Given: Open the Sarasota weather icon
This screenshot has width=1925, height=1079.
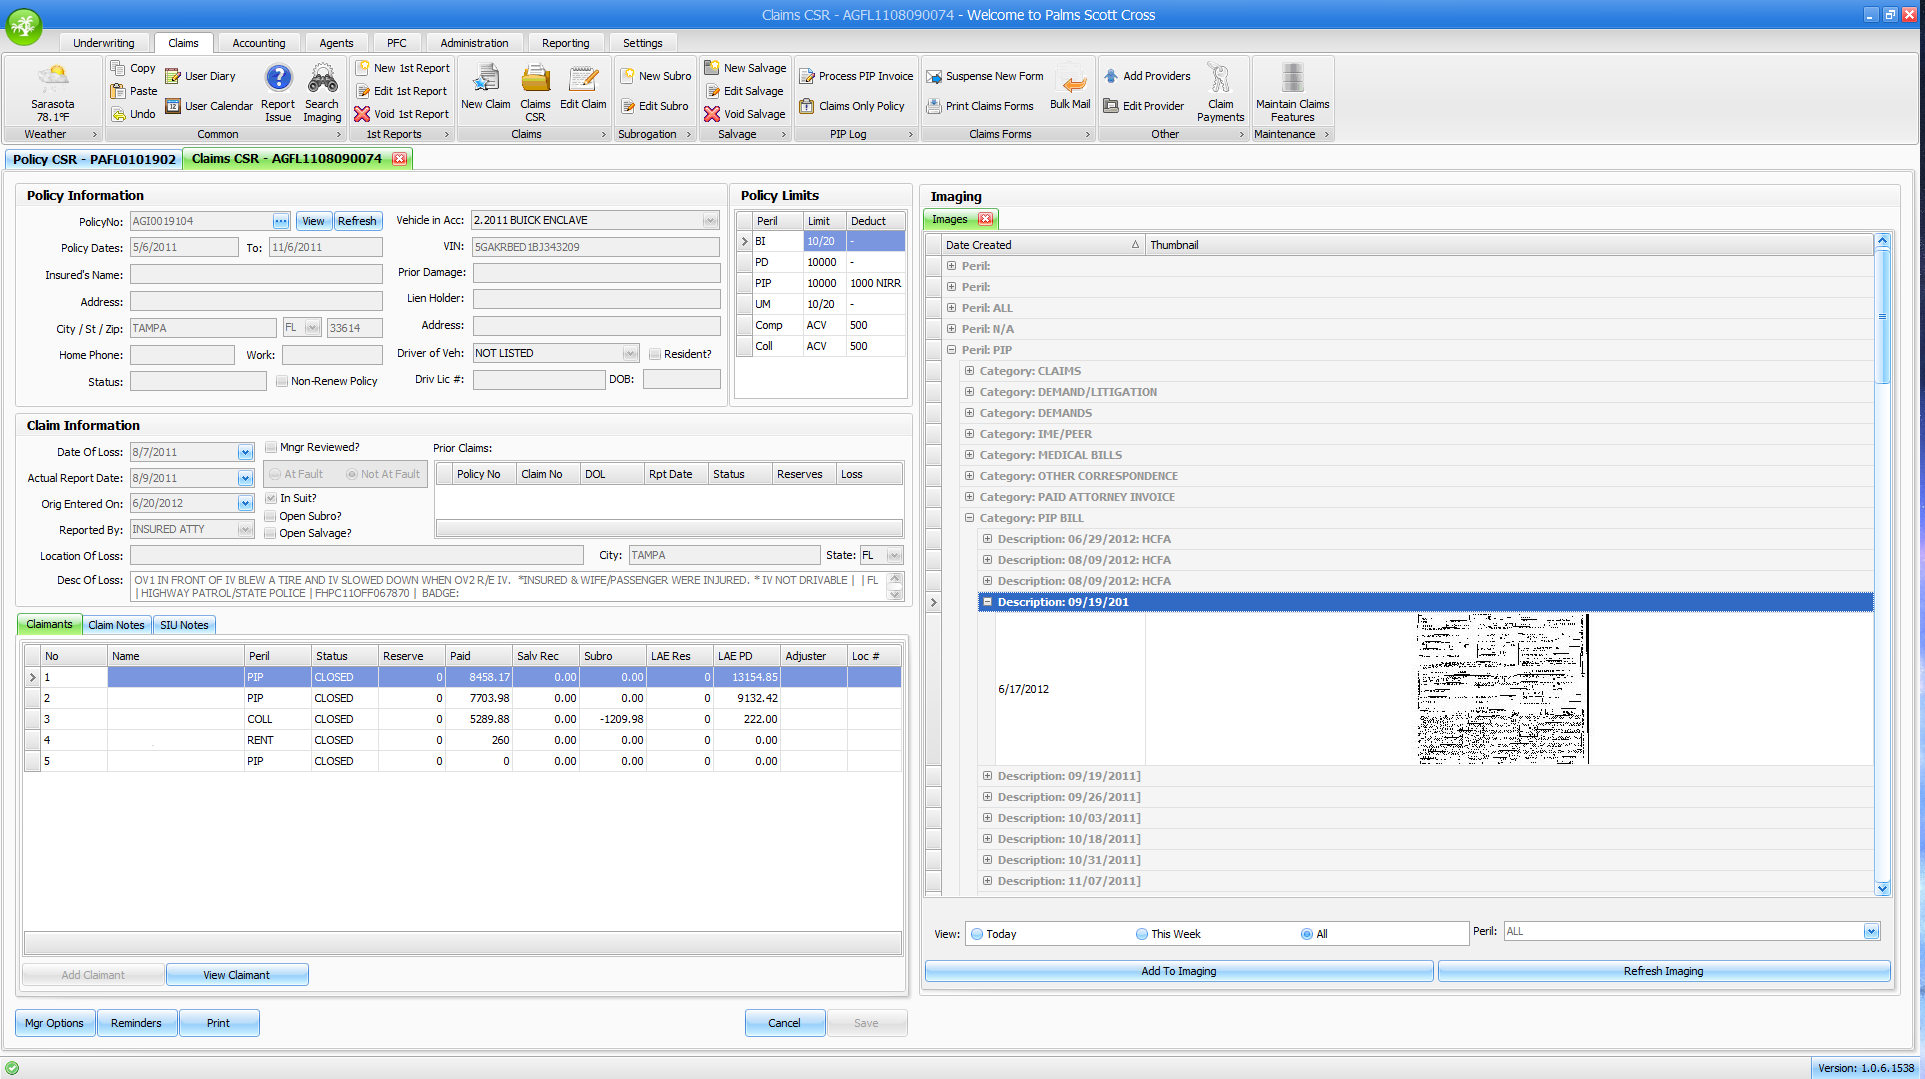Looking at the screenshot, I should click(x=52, y=80).
